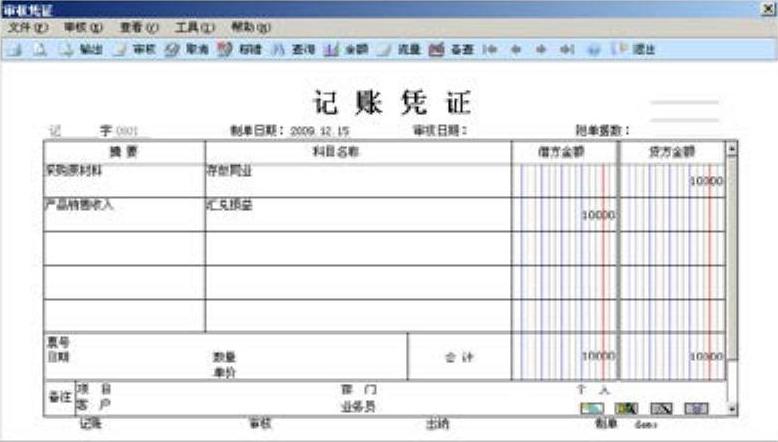778x442 pixels.
Task: Click the 审核日期 label
Action: coord(440,130)
